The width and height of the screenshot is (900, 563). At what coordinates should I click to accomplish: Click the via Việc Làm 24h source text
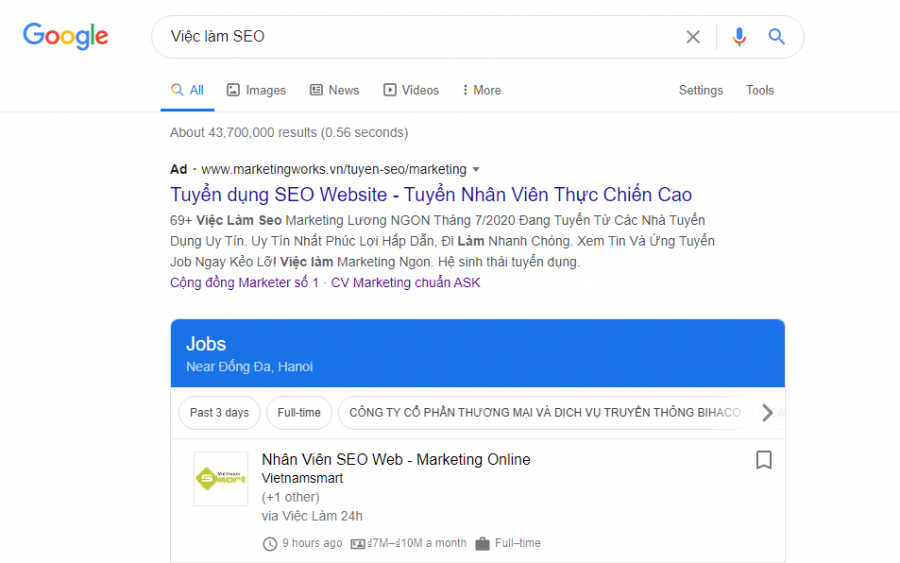(x=312, y=516)
